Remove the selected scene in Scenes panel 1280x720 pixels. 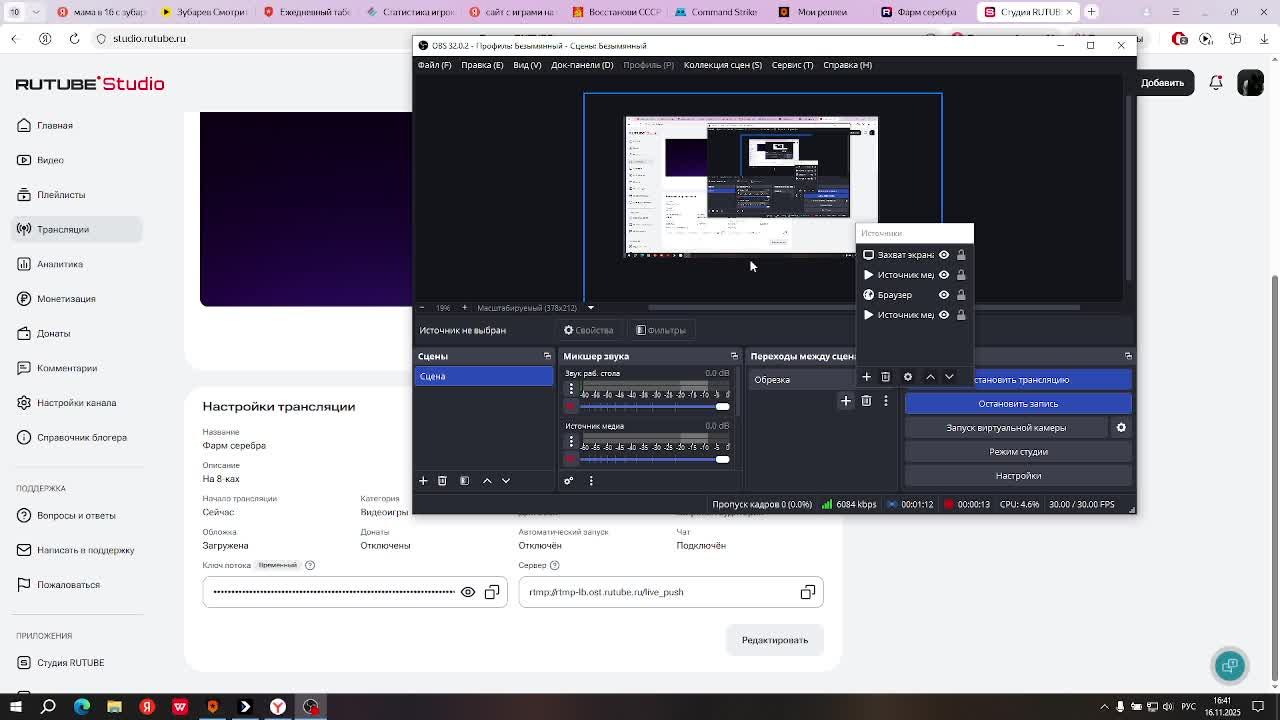[x=442, y=481]
